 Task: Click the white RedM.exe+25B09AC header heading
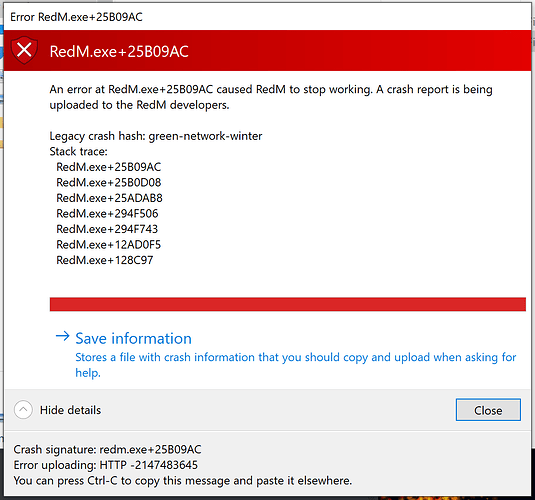tap(119, 52)
